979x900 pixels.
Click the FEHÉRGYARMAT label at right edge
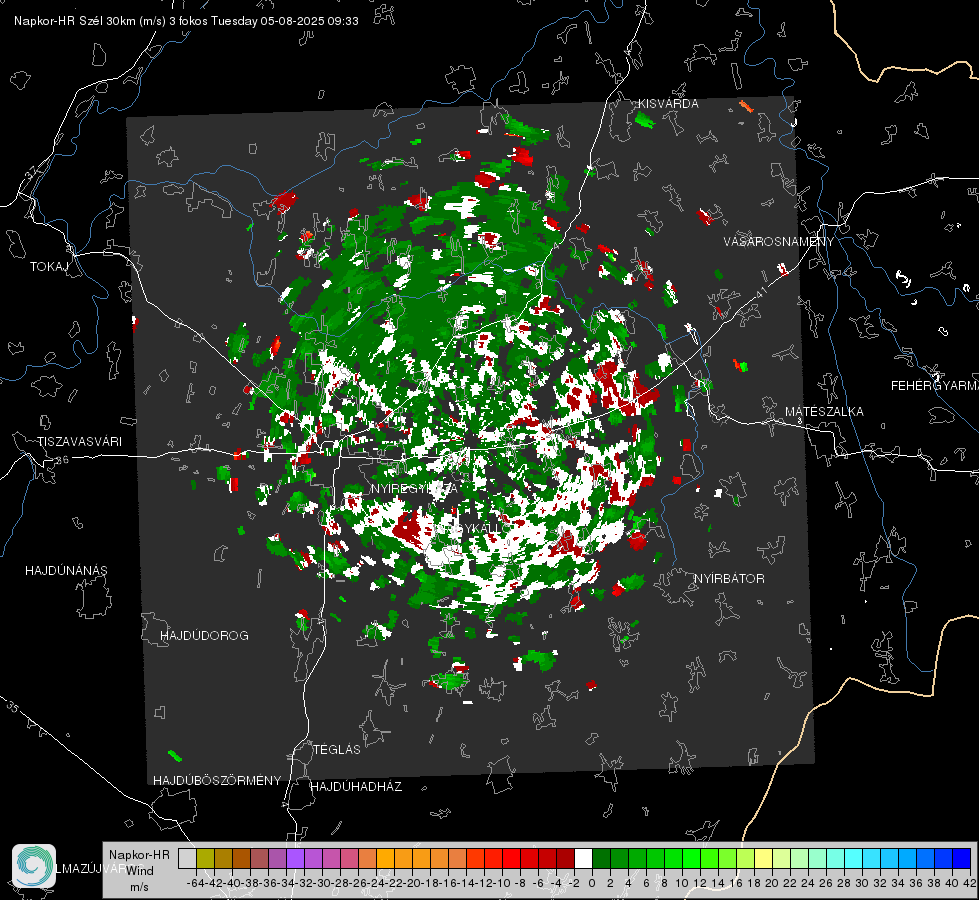tap(934, 386)
